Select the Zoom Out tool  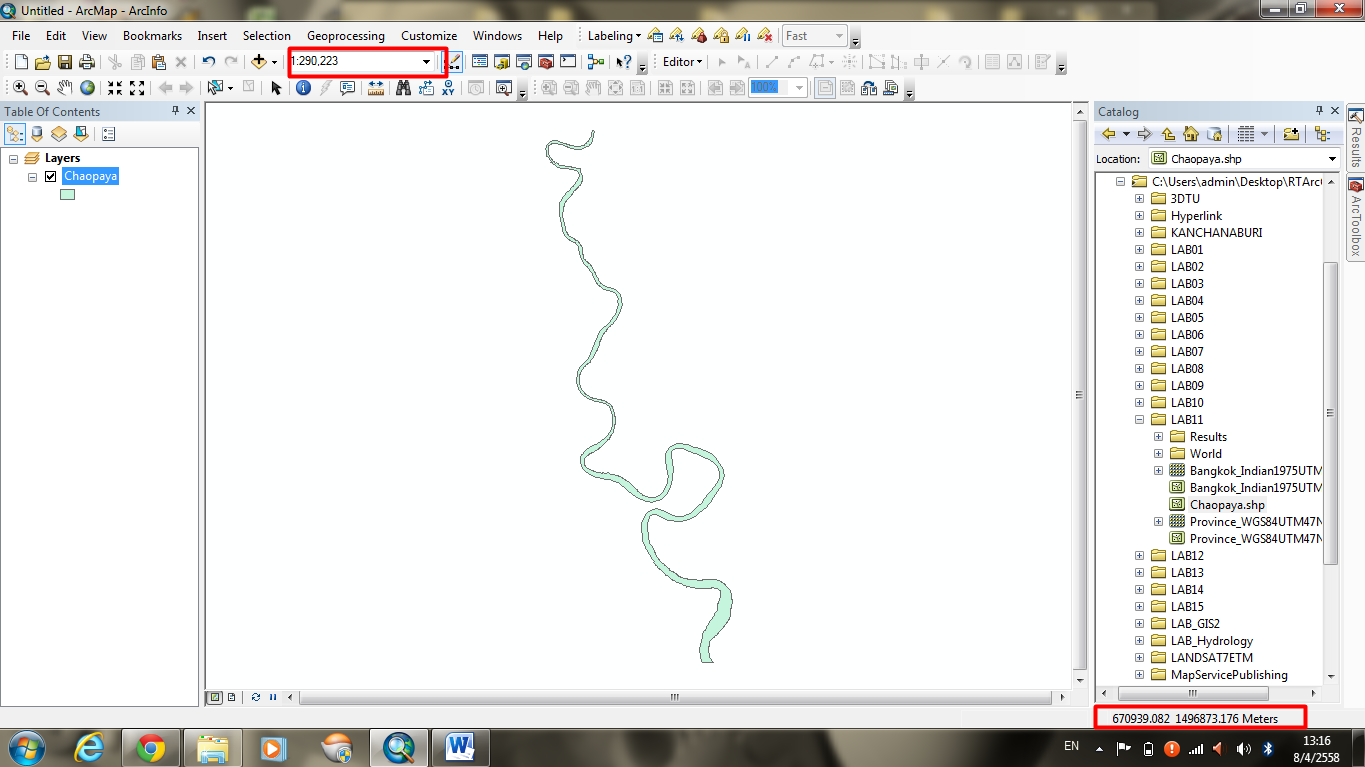(42, 88)
